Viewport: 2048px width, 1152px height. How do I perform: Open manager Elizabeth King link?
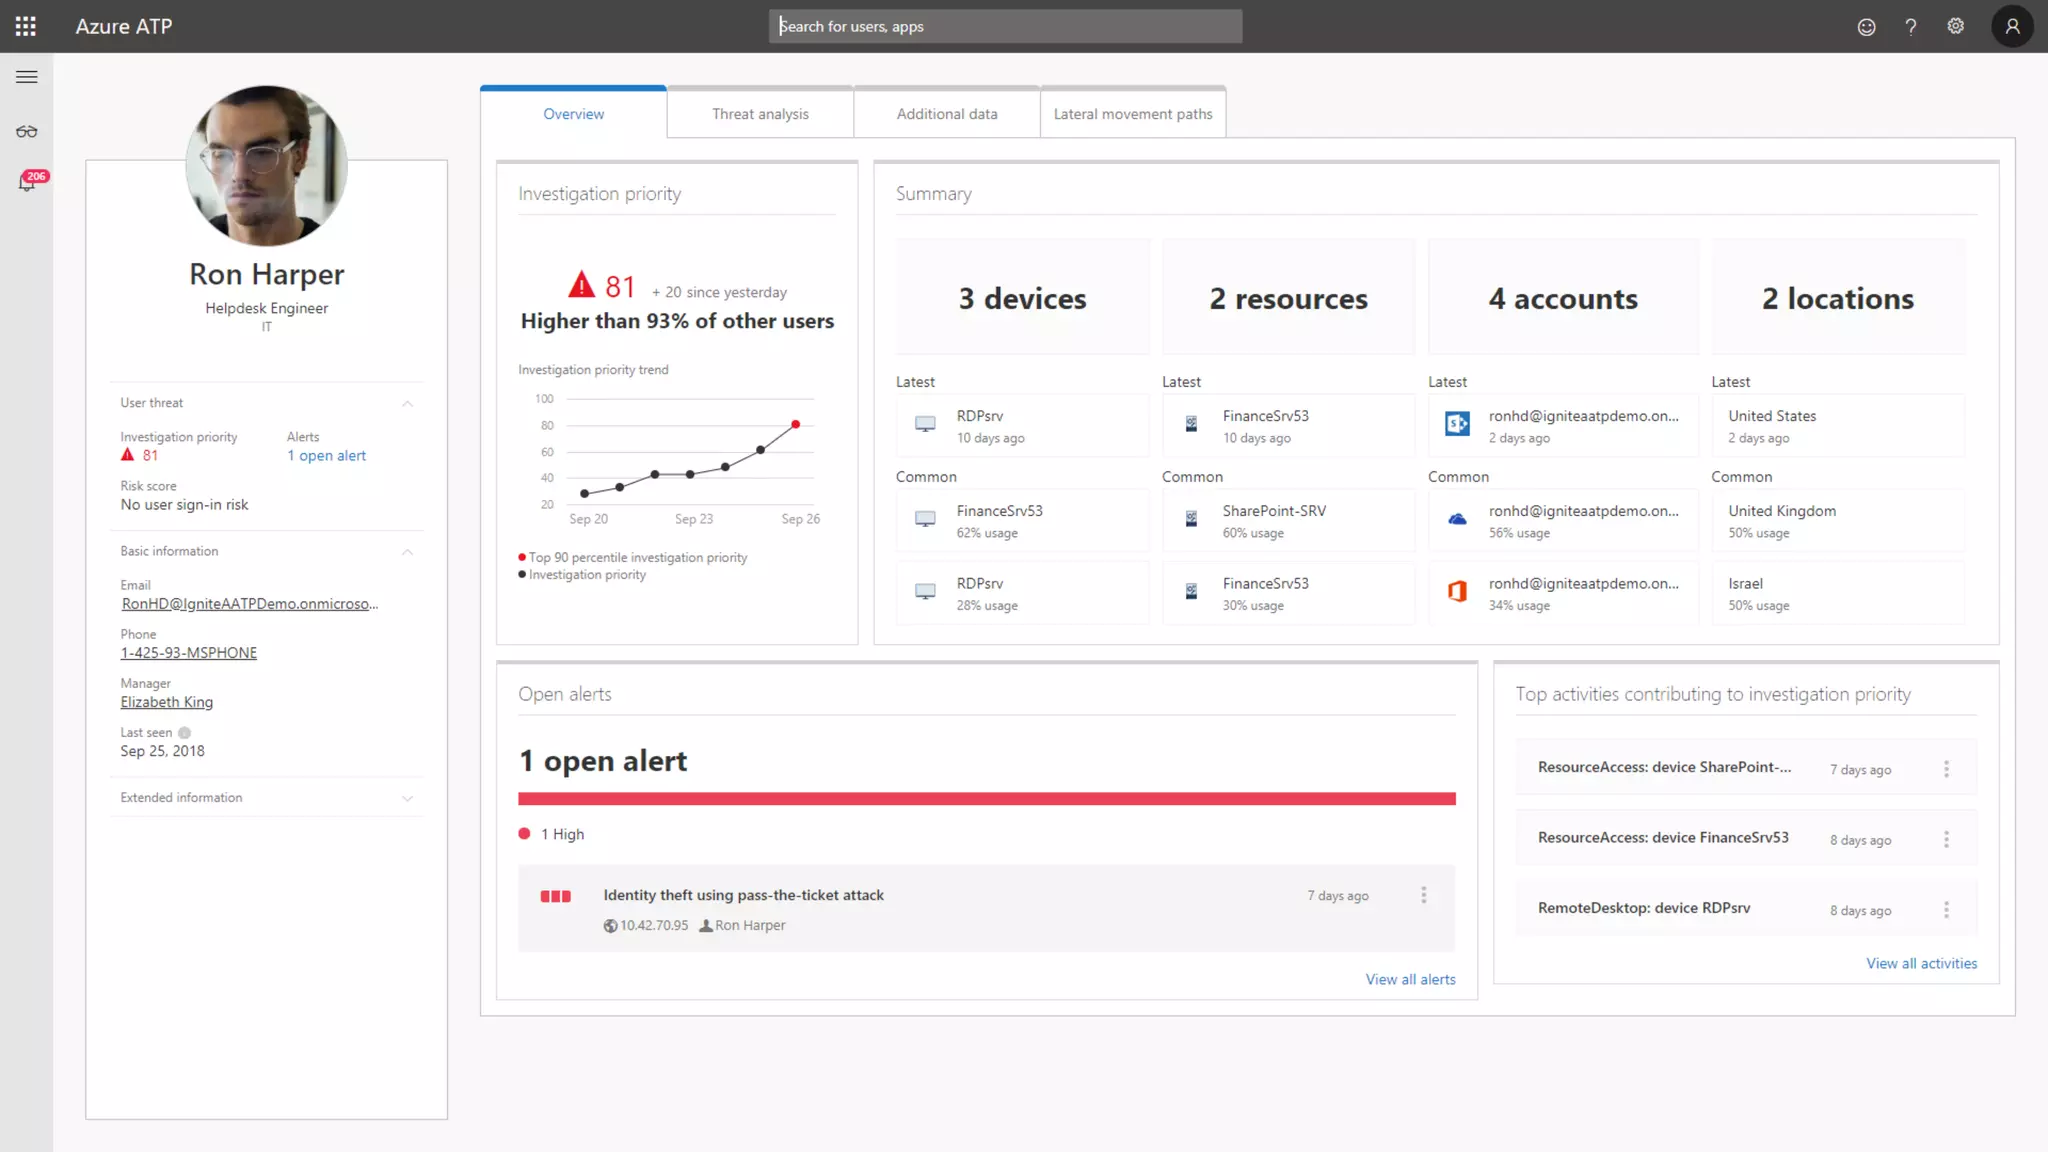[x=167, y=702]
